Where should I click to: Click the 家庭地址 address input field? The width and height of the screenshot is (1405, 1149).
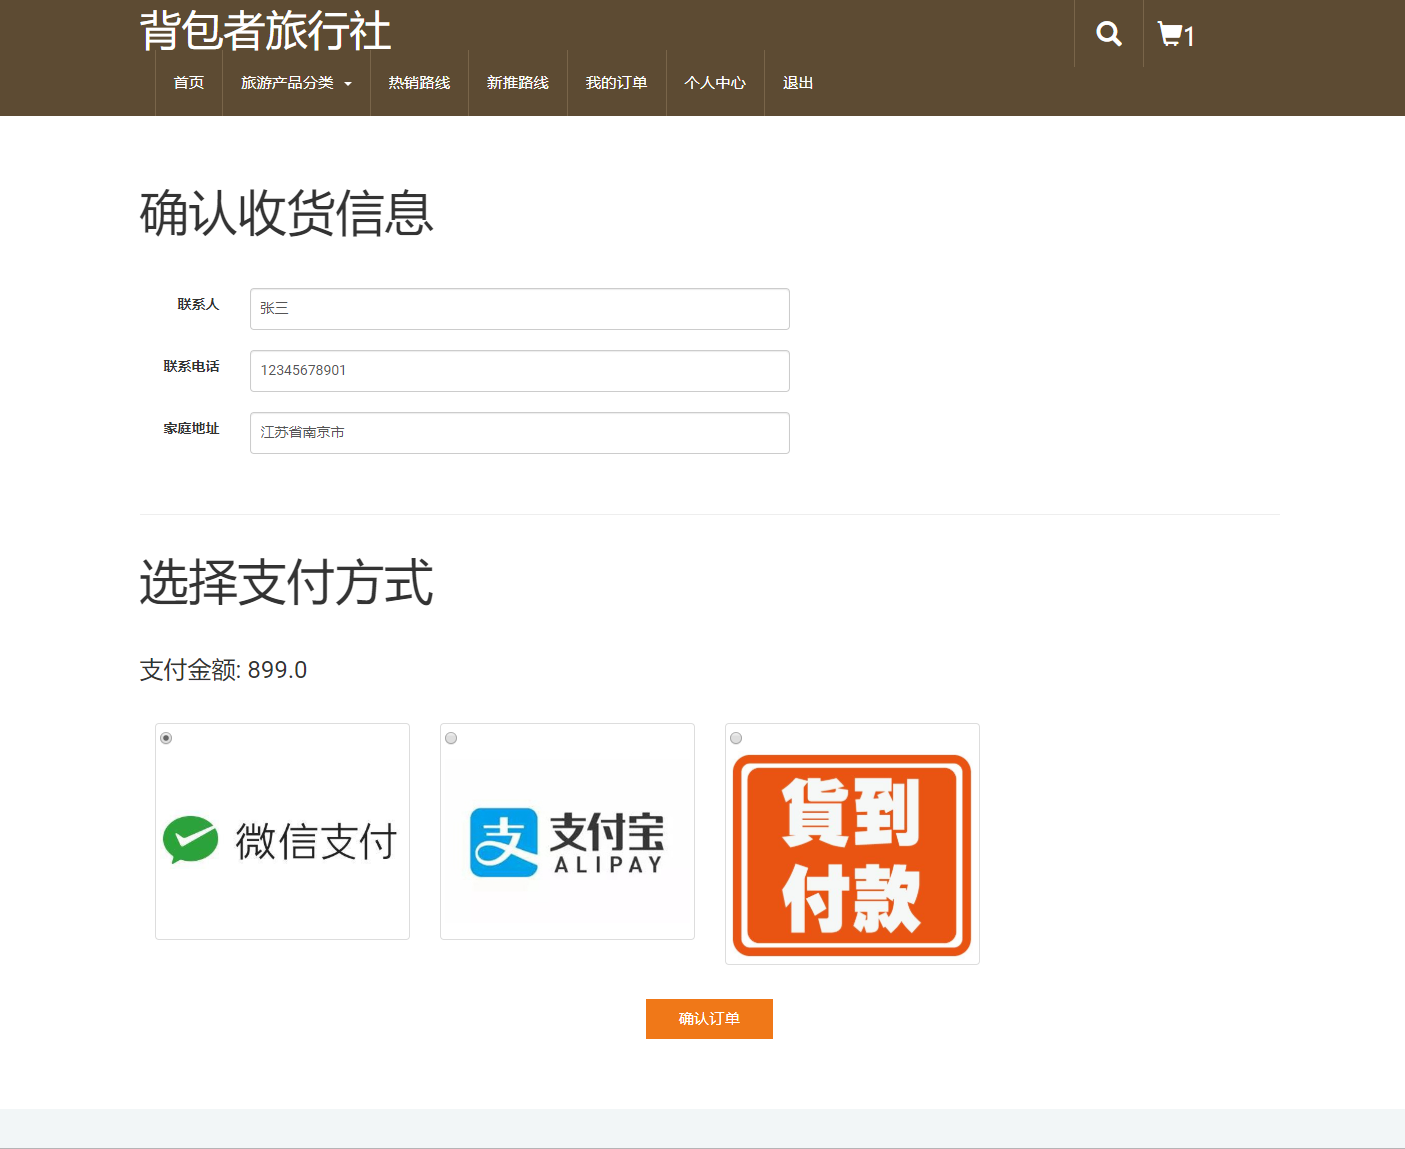coord(519,432)
